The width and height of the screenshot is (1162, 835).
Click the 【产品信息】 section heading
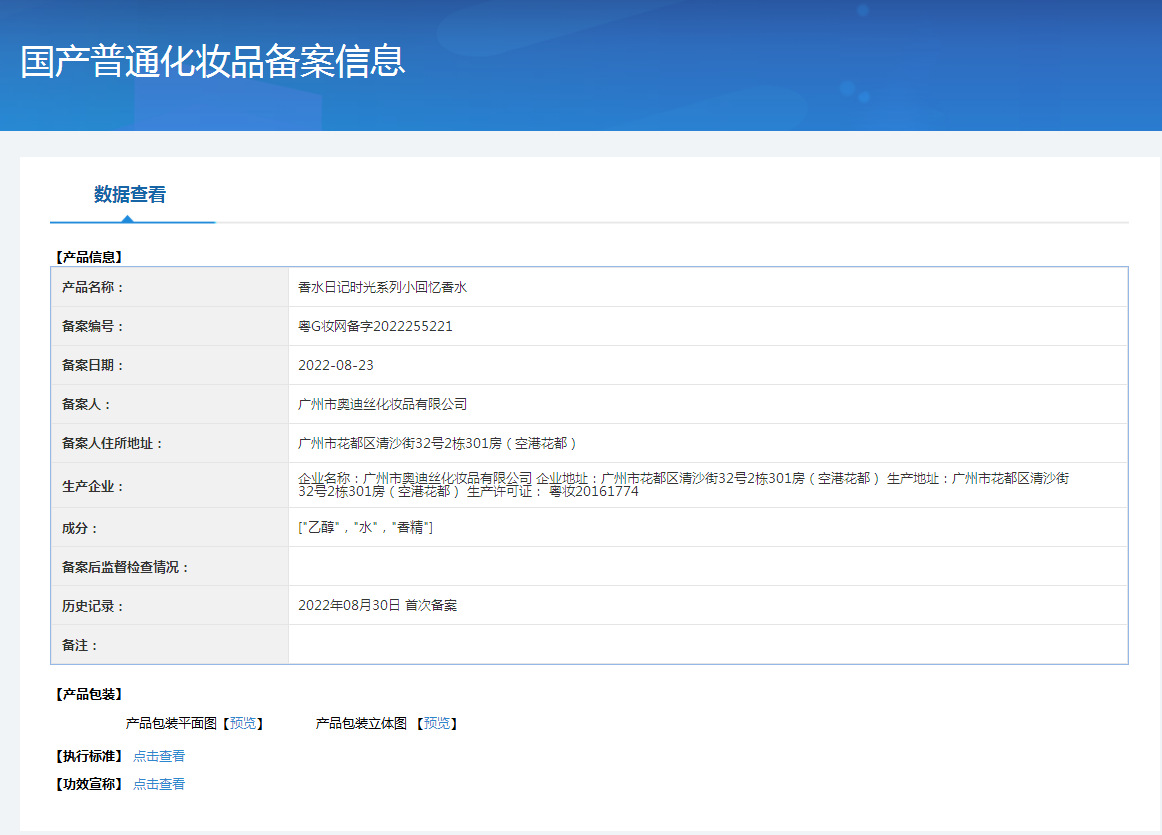click(x=89, y=257)
